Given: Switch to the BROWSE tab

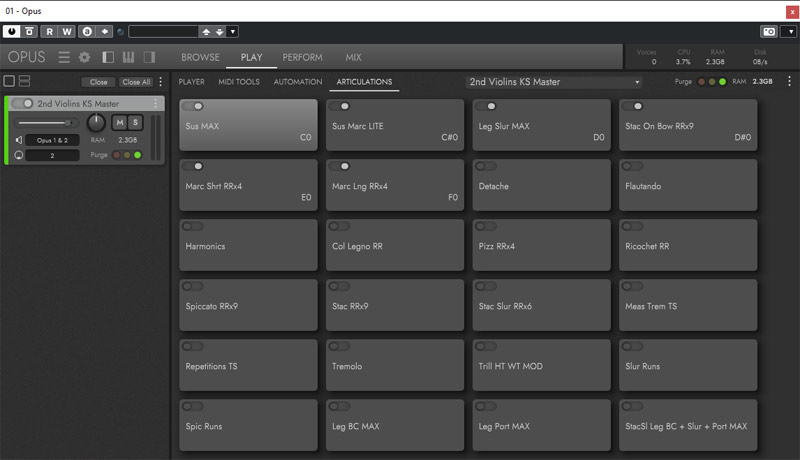Looking at the screenshot, I should 200,57.
